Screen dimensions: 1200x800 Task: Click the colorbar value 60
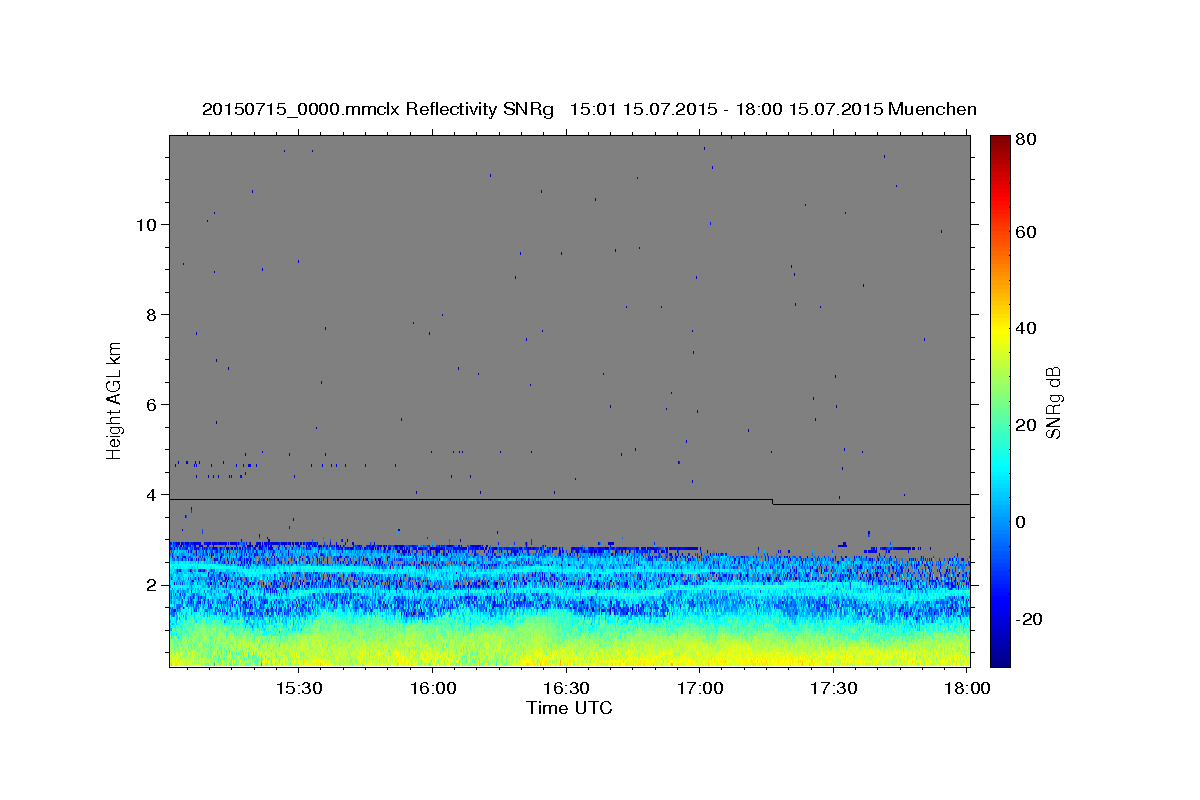1025,232
